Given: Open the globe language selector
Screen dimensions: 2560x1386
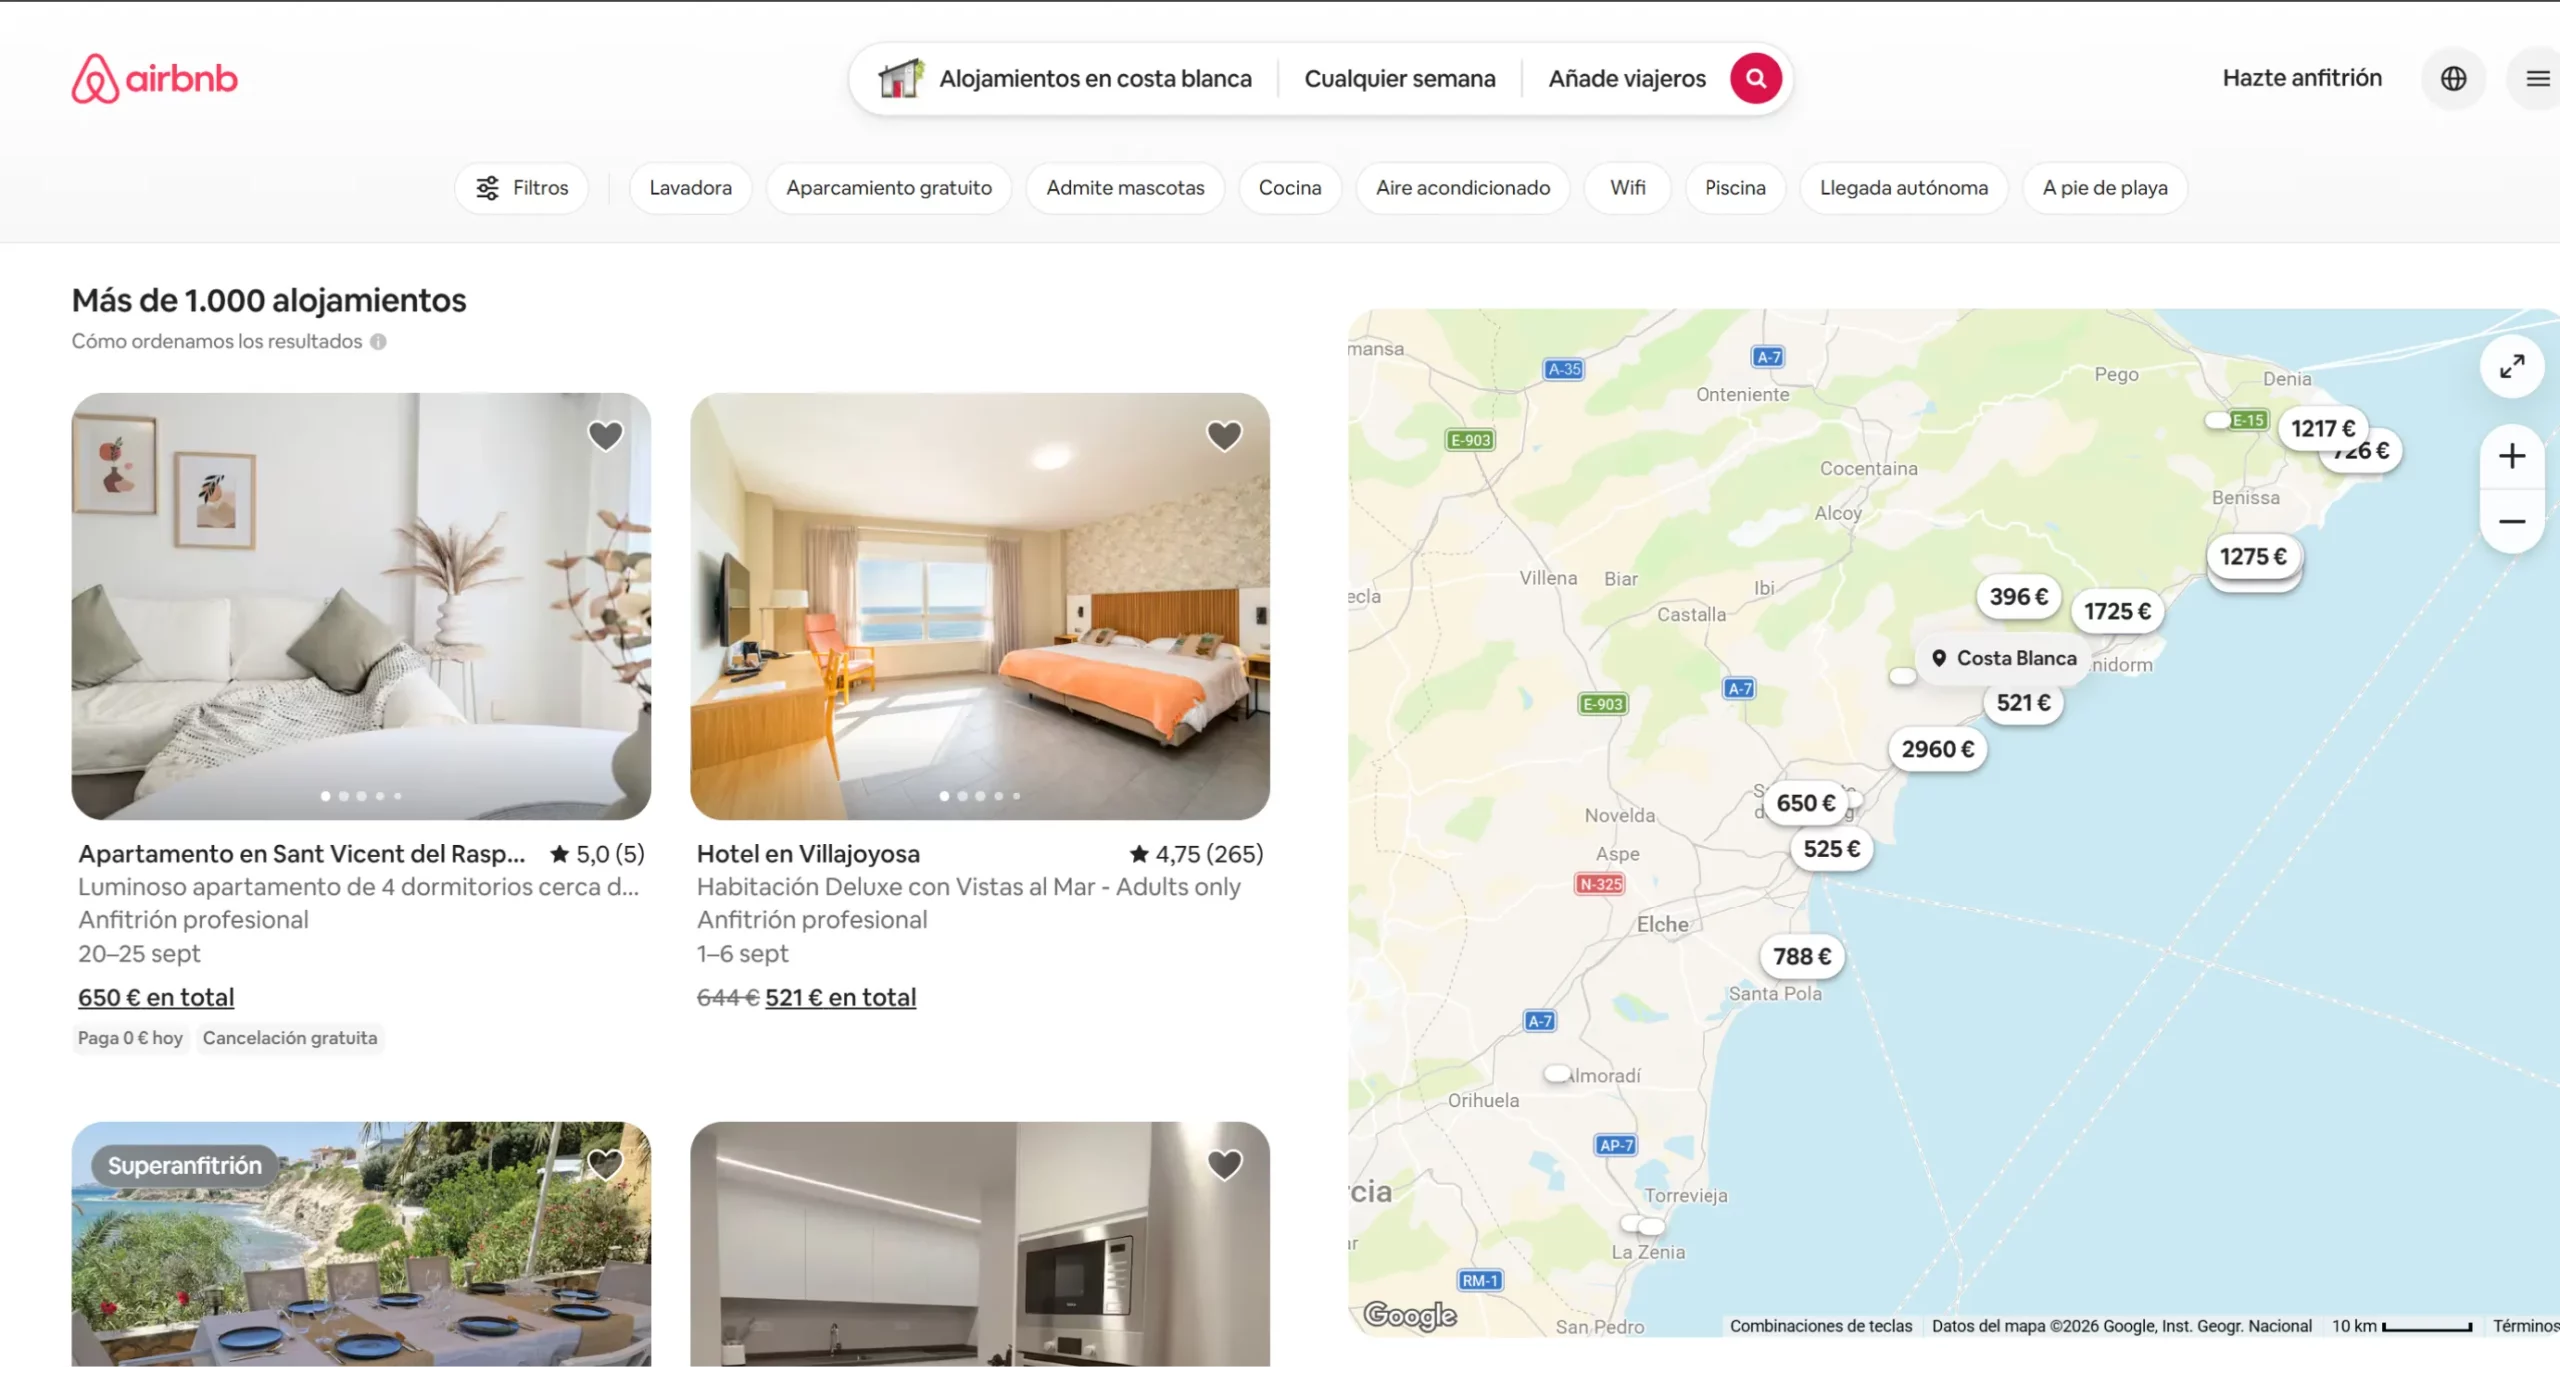Looking at the screenshot, I should (x=2453, y=78).
